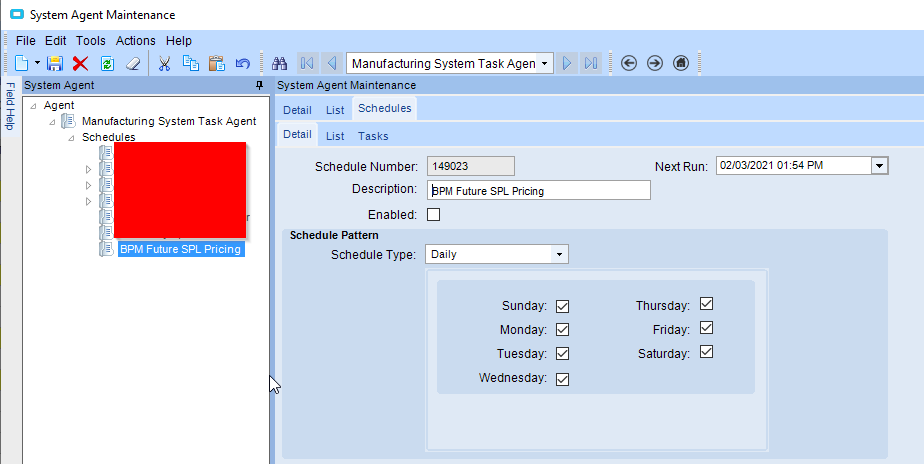Open the Schedule Type dropdown

pyautogui.click(x=559, y=255)
